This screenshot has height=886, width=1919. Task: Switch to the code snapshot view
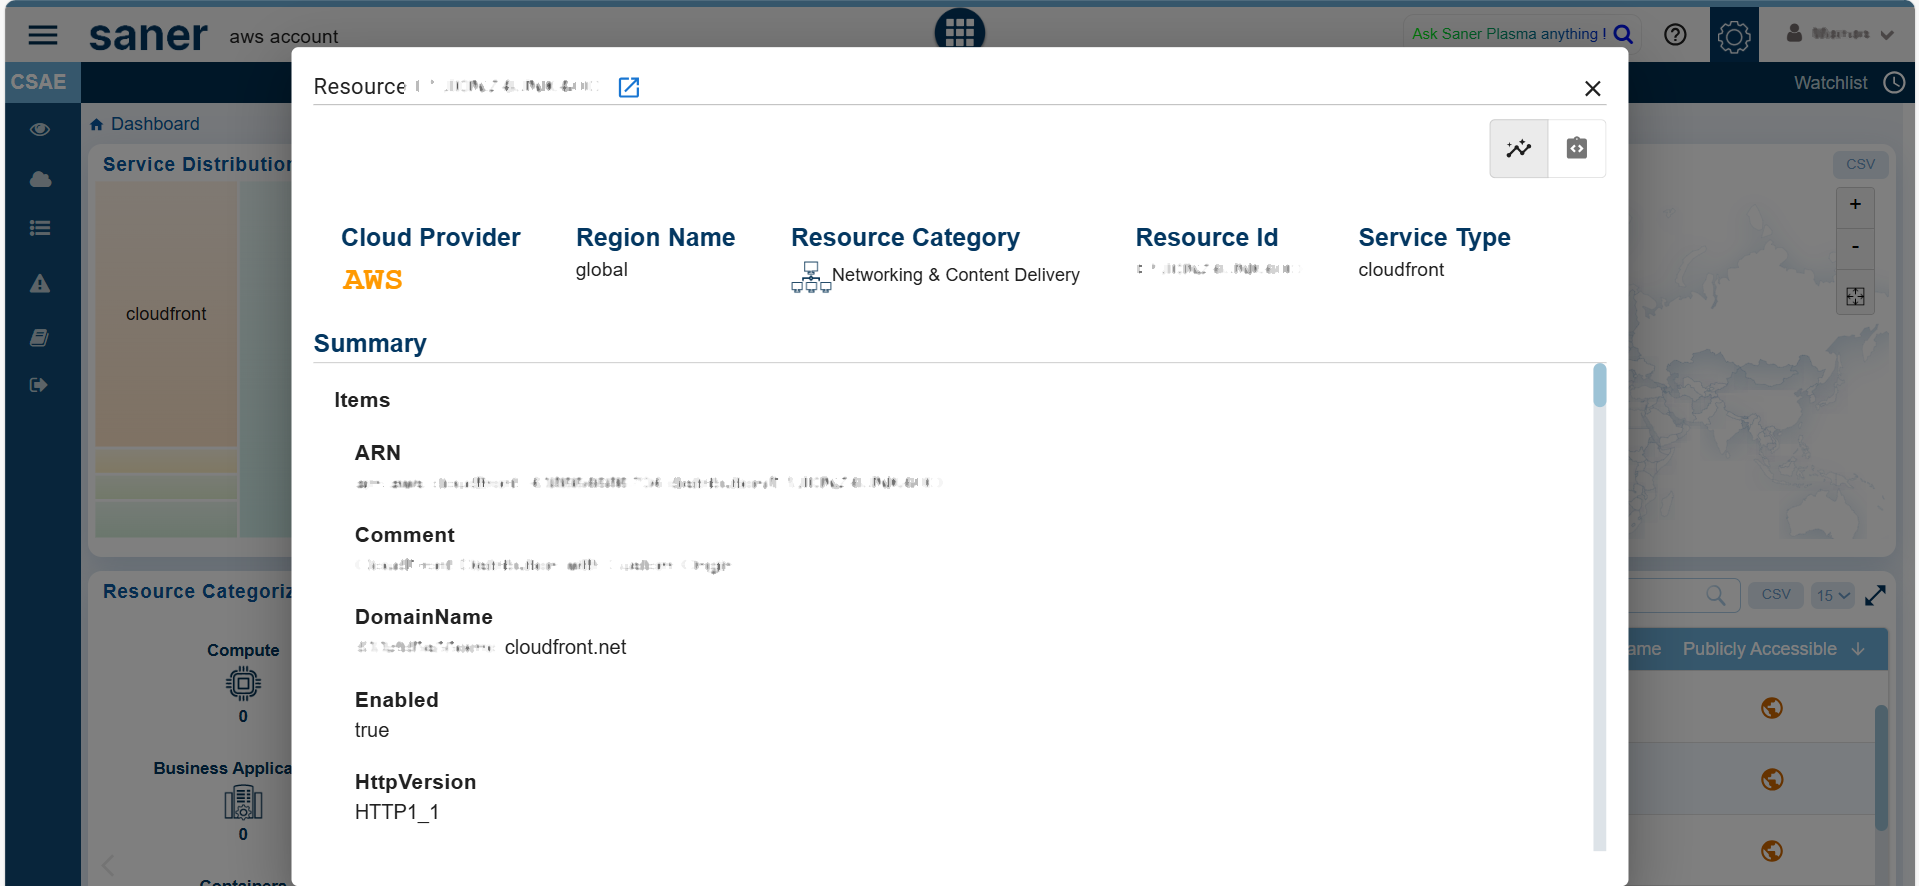tap(1576, 149)
